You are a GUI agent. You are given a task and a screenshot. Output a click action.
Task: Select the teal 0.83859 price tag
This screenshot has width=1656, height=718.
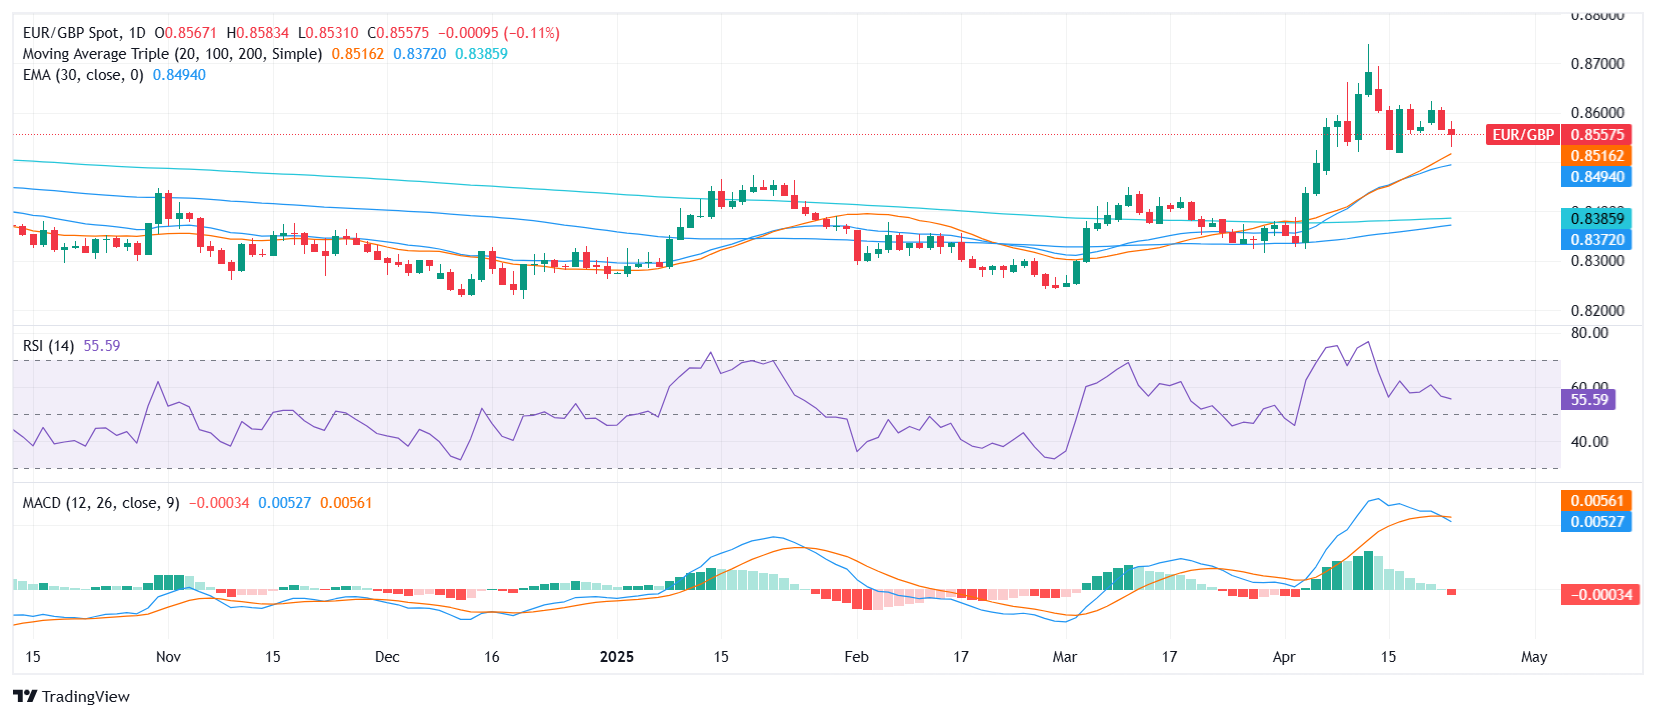point(1597,219)
